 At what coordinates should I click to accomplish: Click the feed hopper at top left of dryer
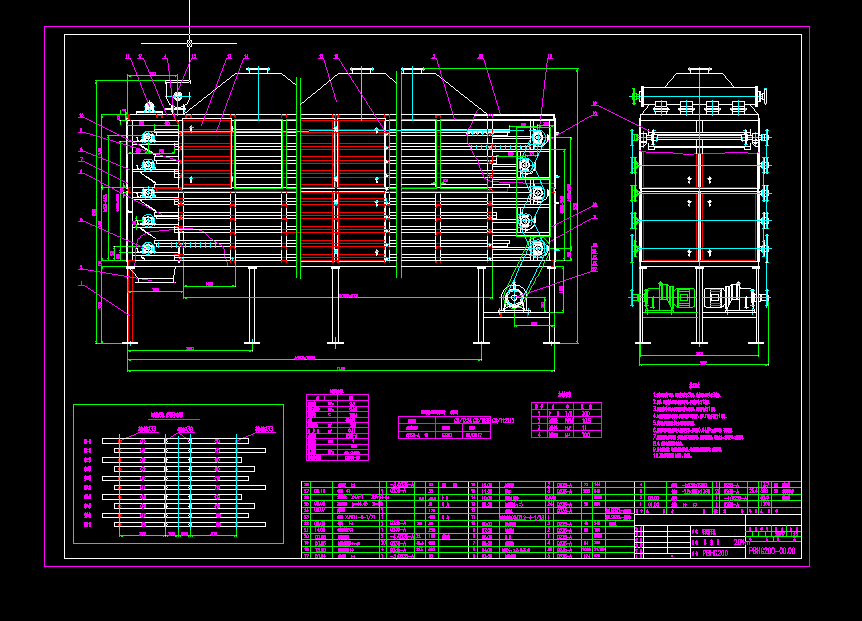(178, 95)
